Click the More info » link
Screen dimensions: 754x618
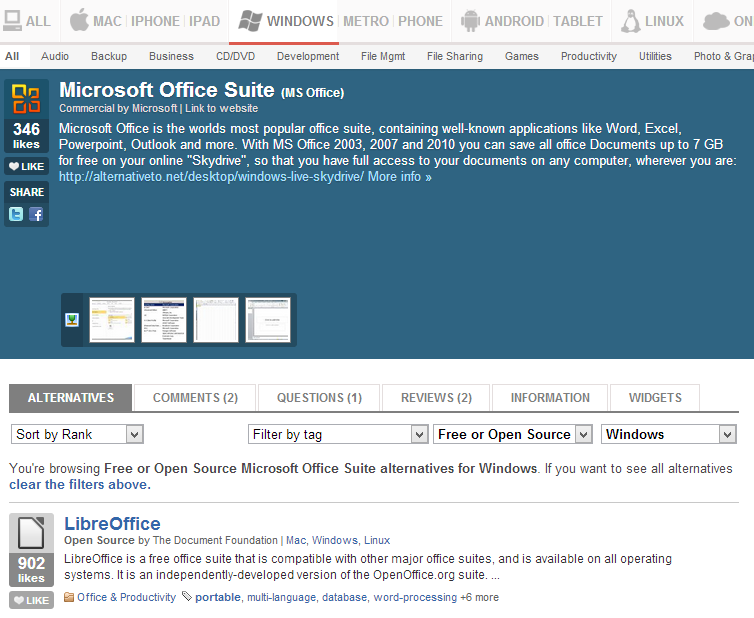click(x=400, y=177)
